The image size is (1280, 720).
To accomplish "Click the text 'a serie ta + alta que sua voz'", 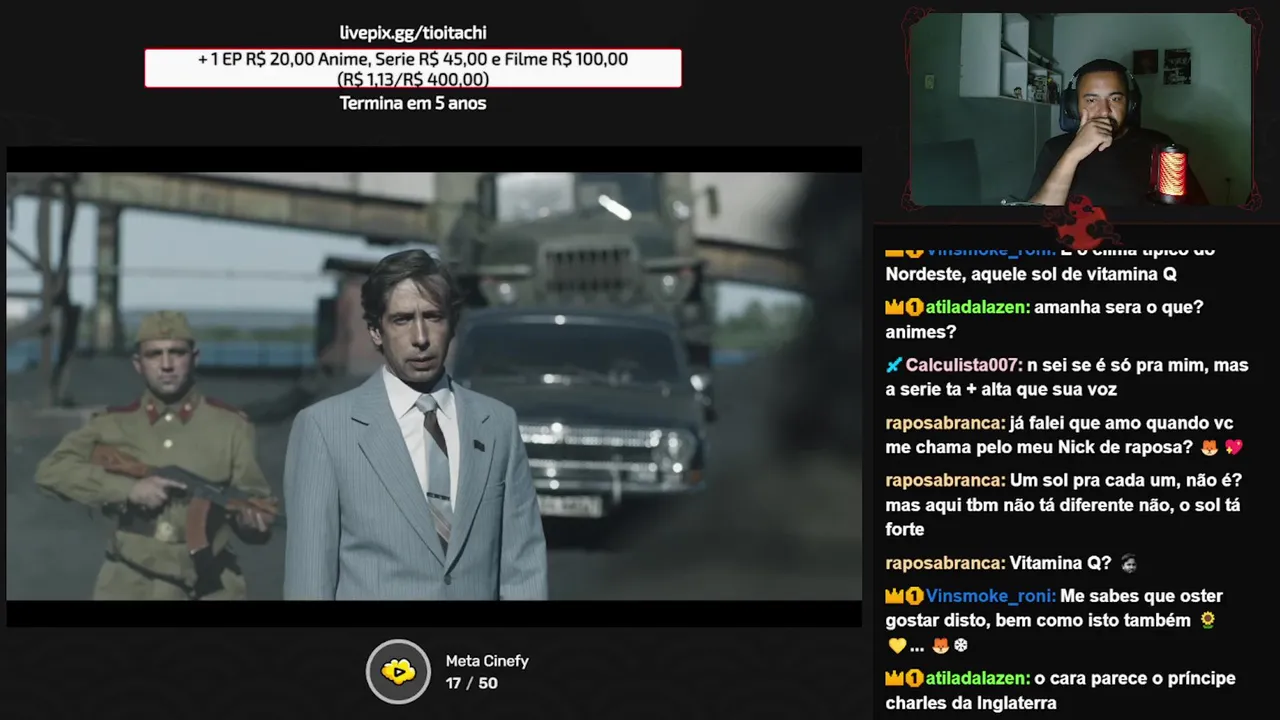I will click(1001, 390).
